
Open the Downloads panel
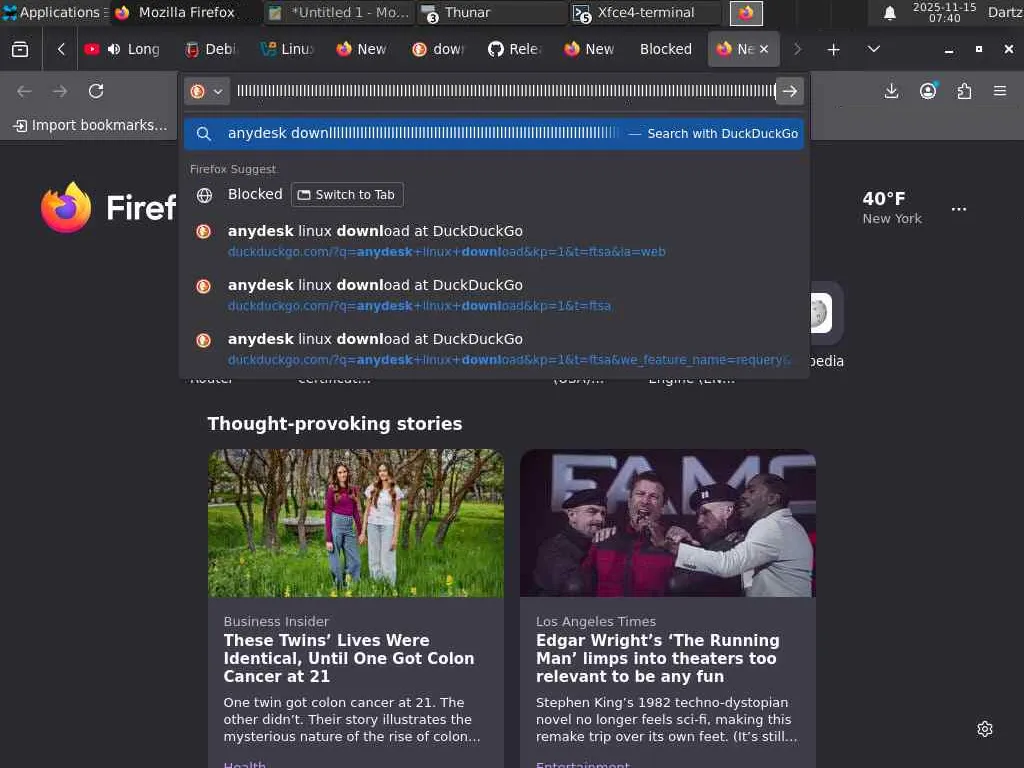(891, 91)
